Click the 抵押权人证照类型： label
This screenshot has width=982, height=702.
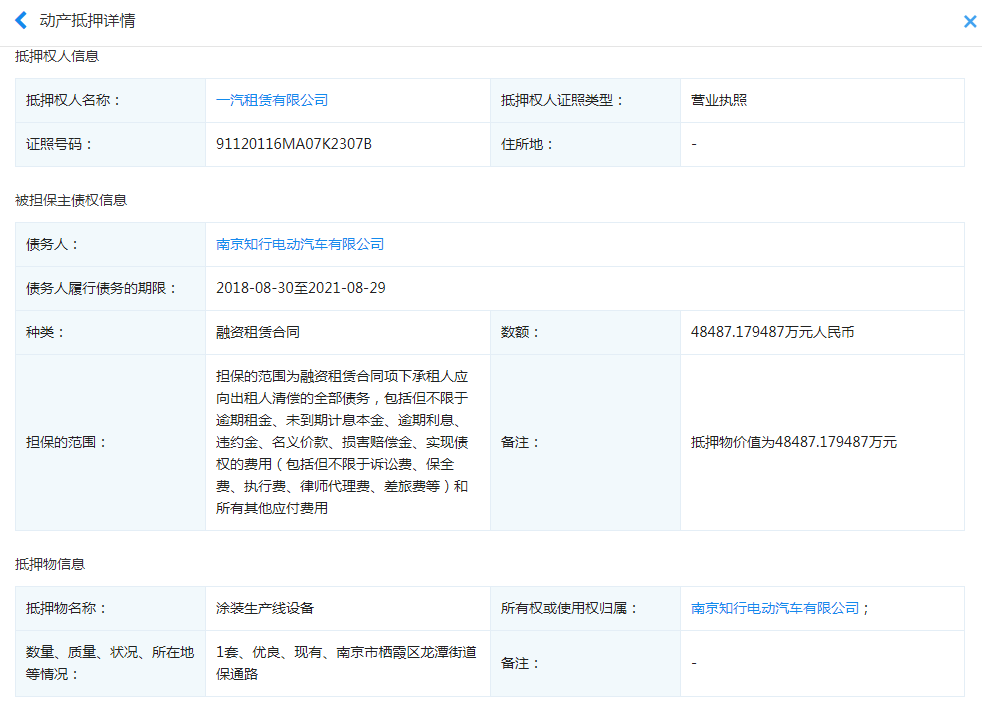(562, 100)
